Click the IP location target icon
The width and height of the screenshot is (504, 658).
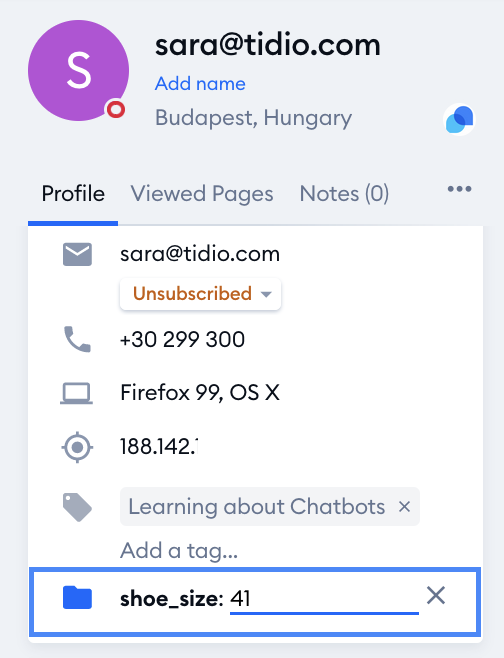point(77,447)
